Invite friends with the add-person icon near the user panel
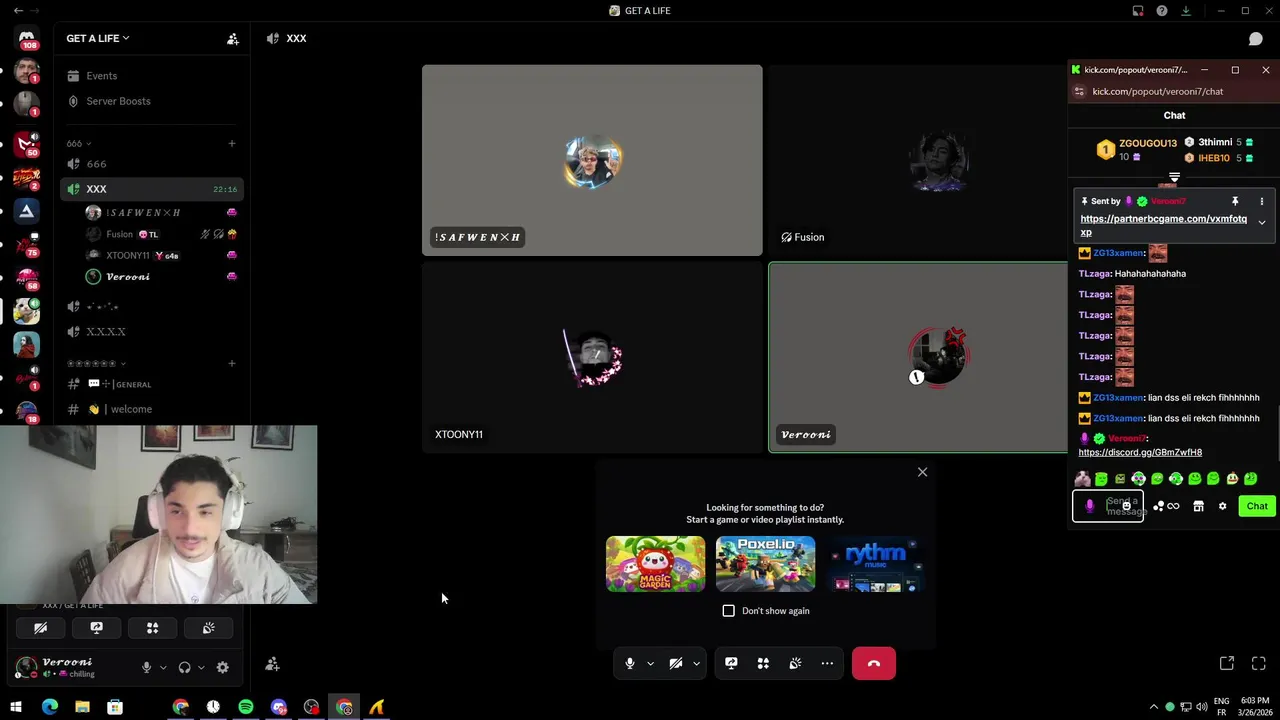Image resolution: width=1280 pixels, height=720 pixels. click(272, 664)
